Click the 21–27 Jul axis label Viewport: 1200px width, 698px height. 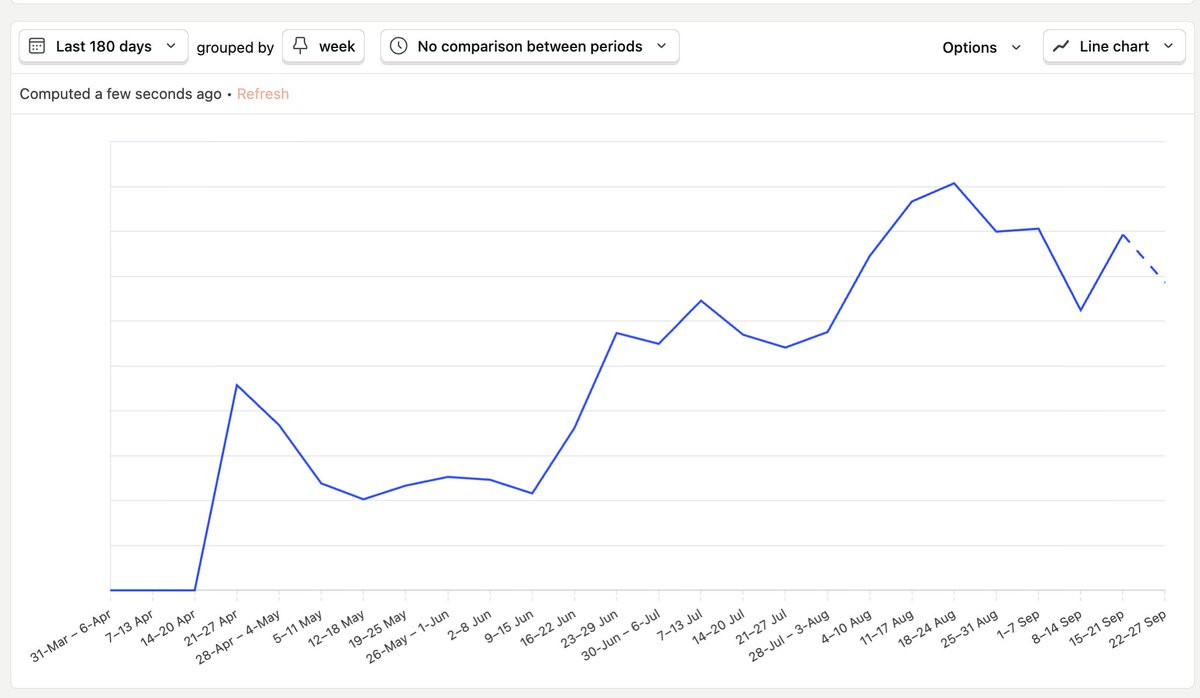click(x=759, y=626)
